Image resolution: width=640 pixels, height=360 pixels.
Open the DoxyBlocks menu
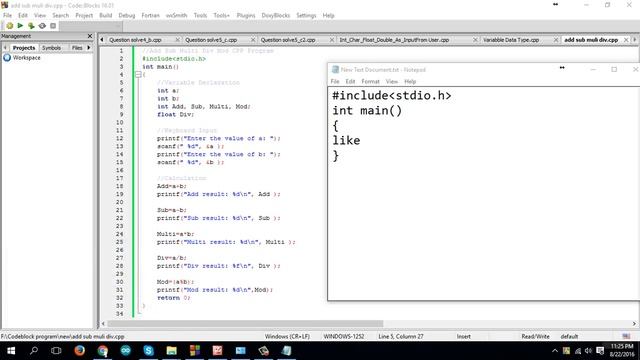point(276,15)
